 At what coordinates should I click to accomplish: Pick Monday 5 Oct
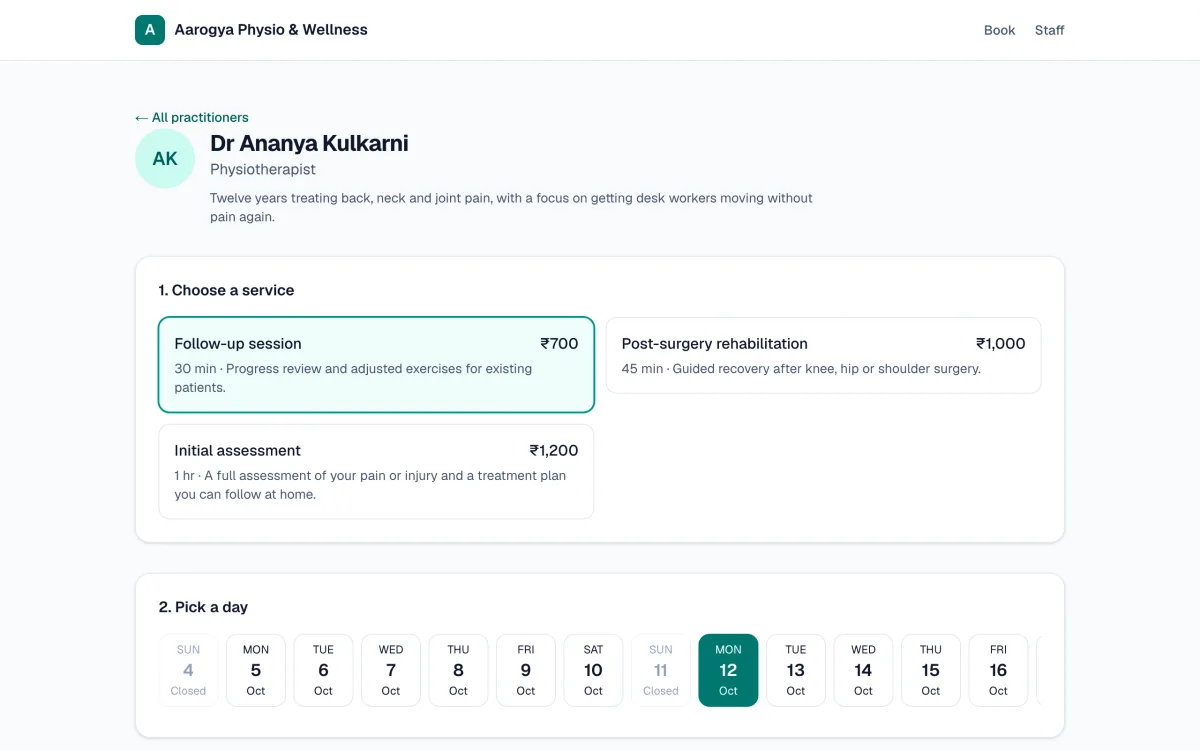(256, 670)
